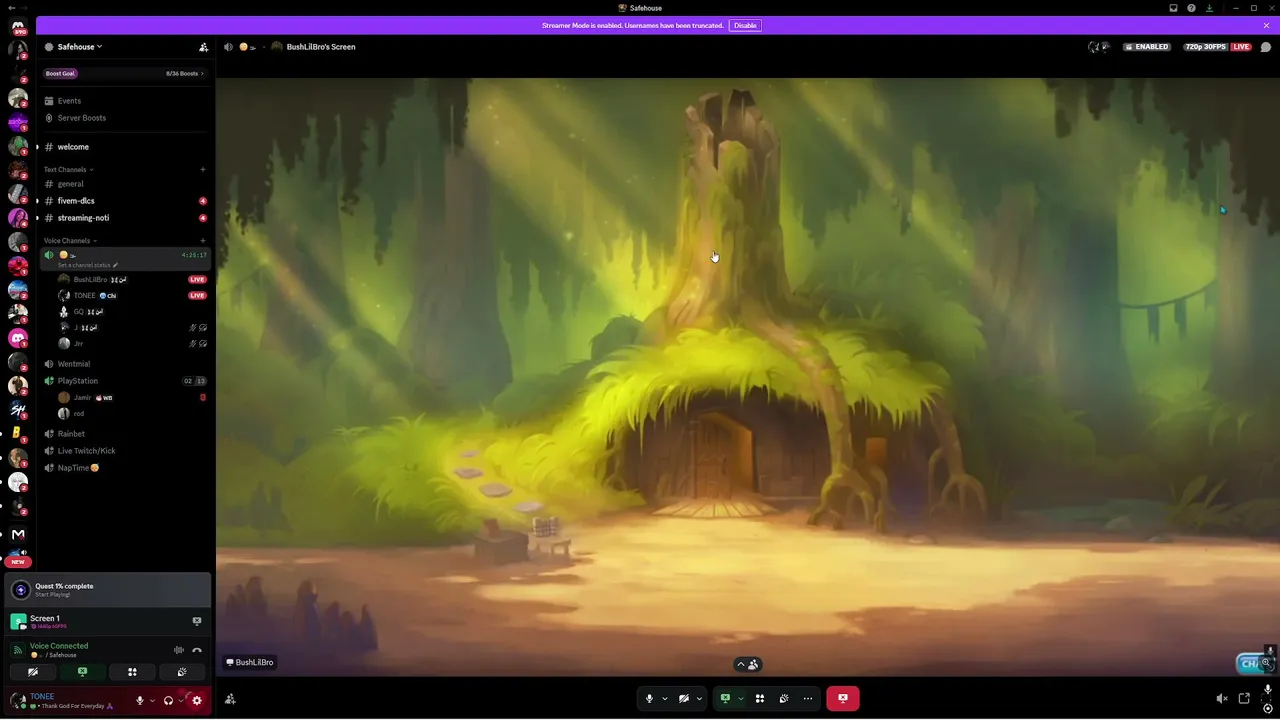Click the M server icon in server list
1280x720 pixels.
point(18,534)
